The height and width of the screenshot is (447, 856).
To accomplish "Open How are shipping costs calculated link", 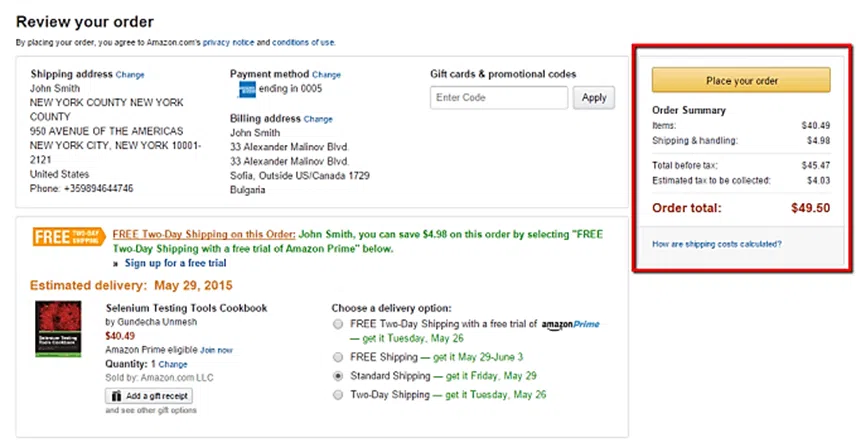I will click(x=716, y=244).
